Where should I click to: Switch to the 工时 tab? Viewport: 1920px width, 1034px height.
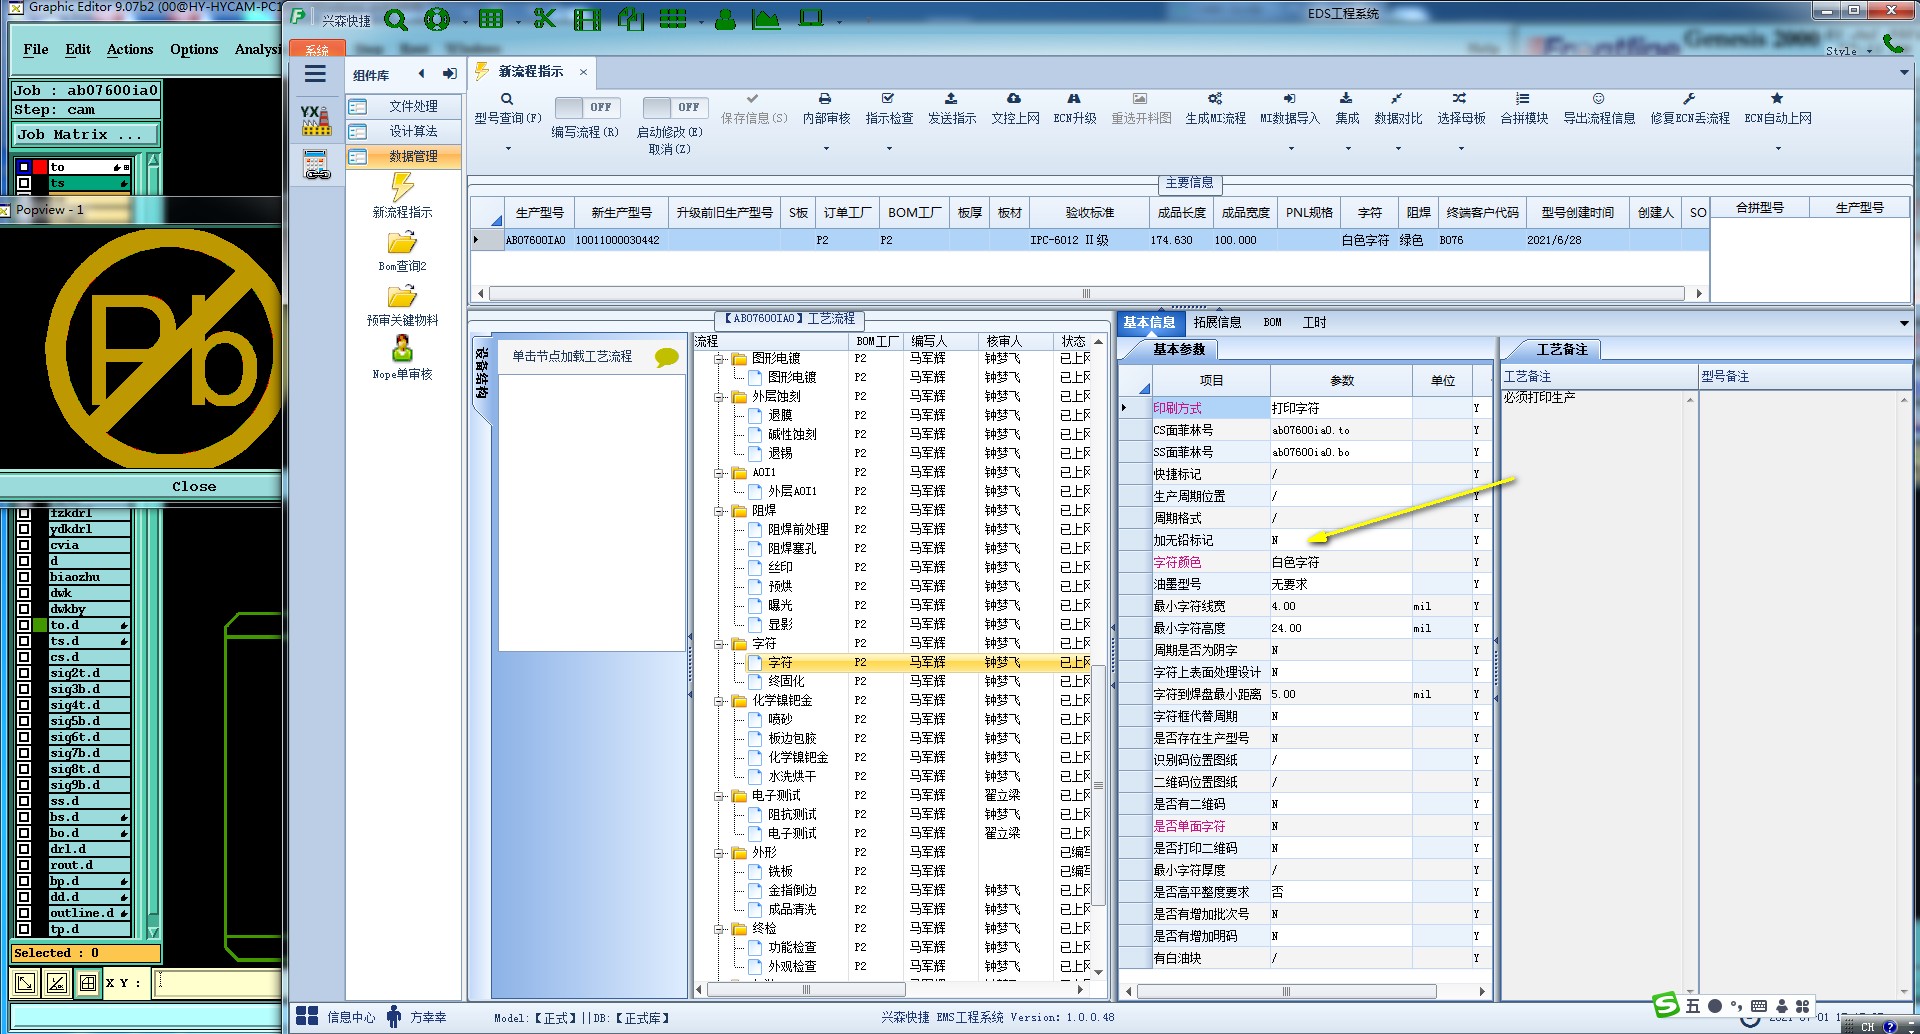[x=1314, y=323]
